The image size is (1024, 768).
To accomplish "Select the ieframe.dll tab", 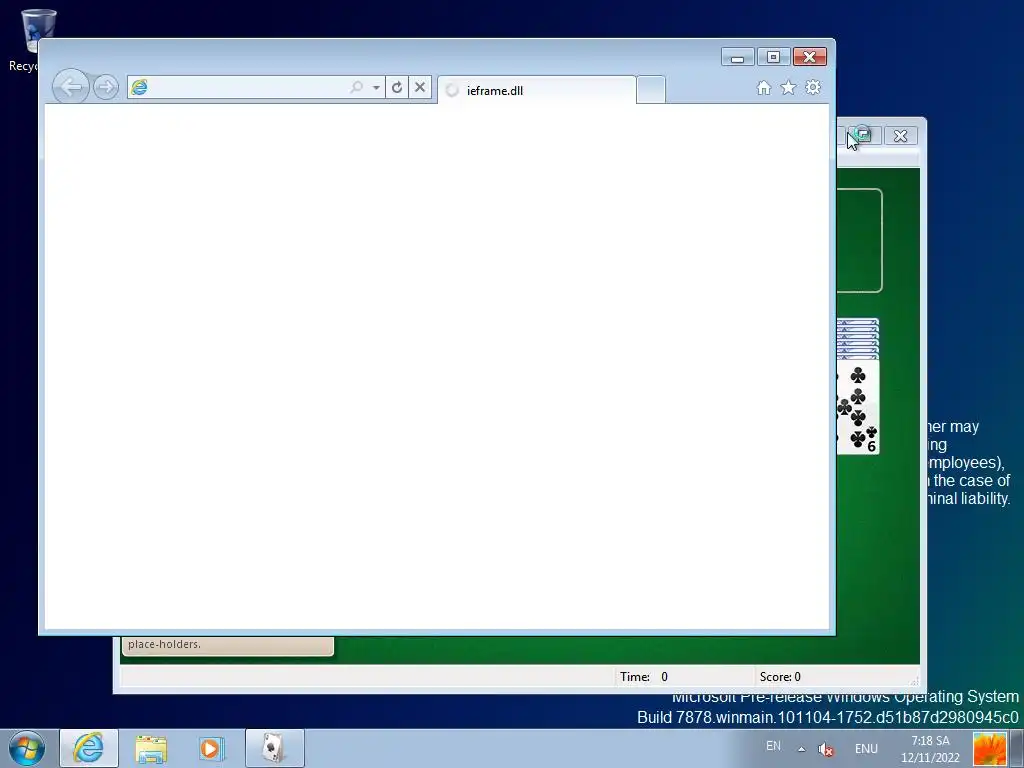I will (x=536, y=90).
